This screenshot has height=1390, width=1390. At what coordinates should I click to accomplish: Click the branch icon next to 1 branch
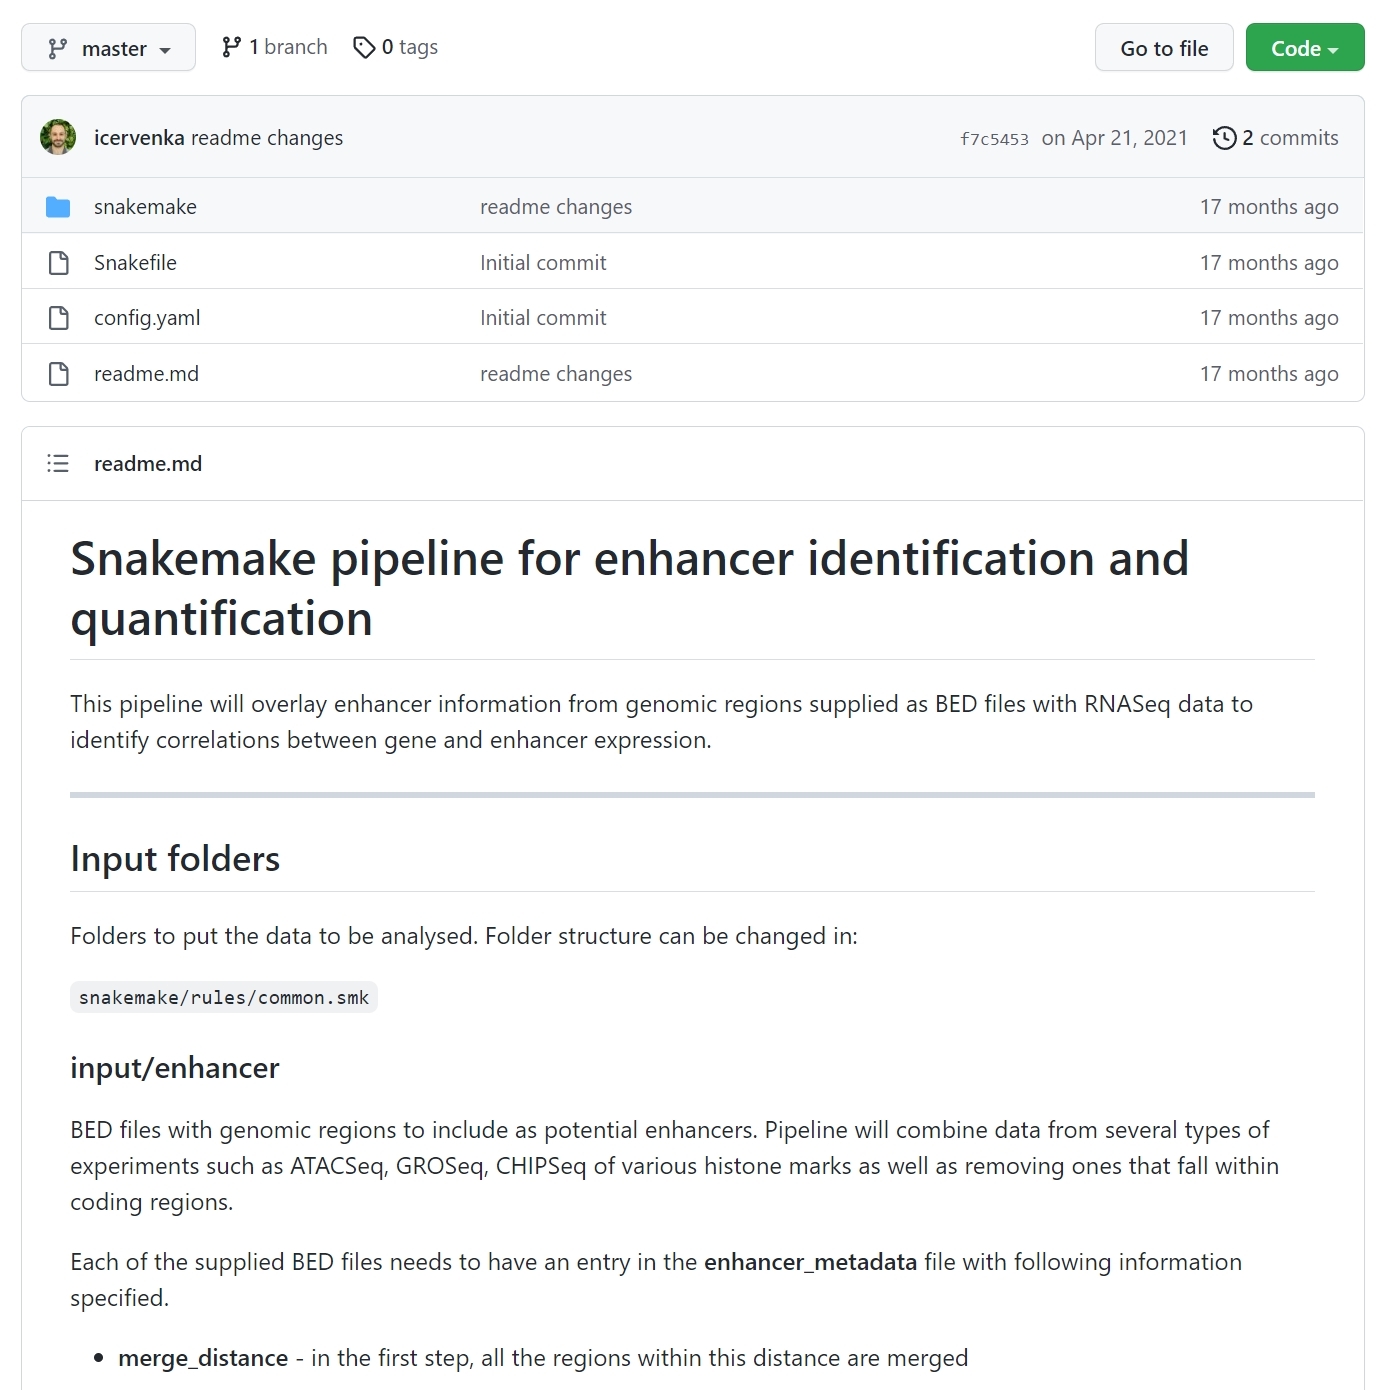coord(232,47)
